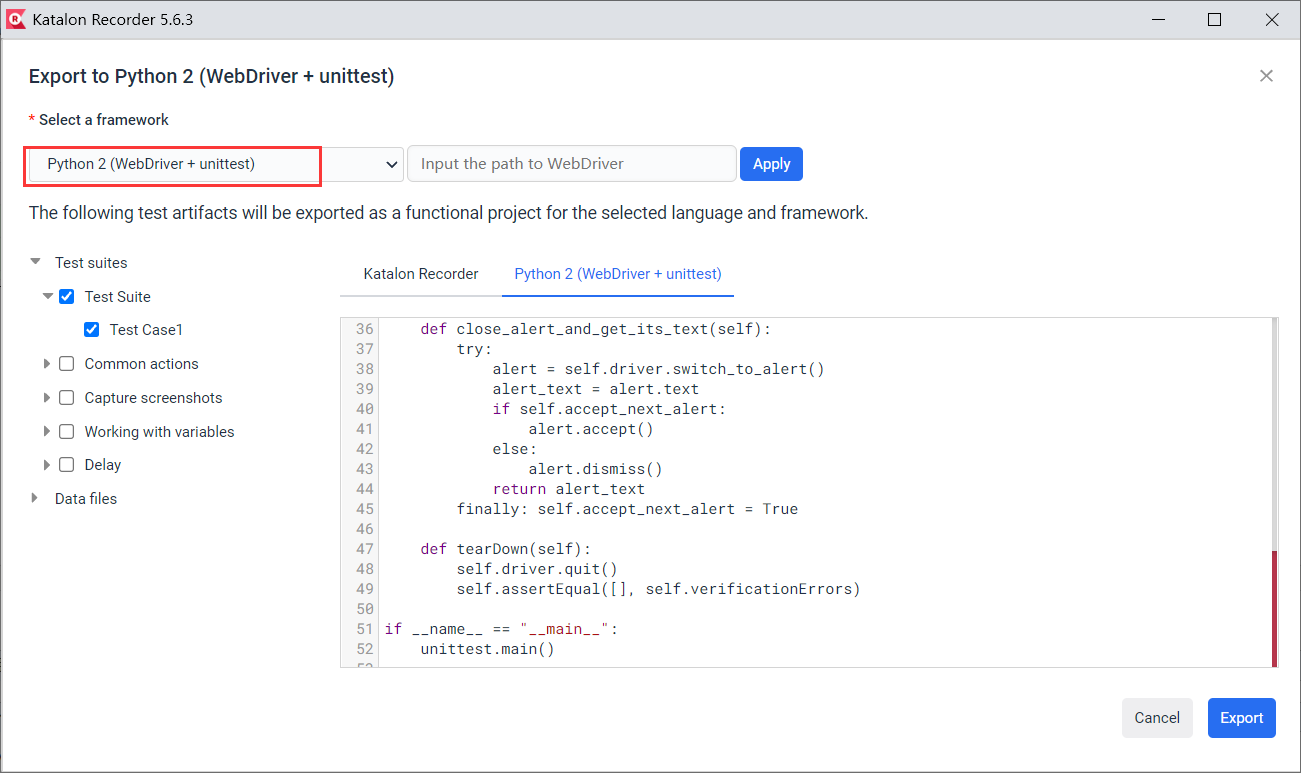Select the Data files tree label
Screen dimensions: 1301x773
tap(86, 499)
